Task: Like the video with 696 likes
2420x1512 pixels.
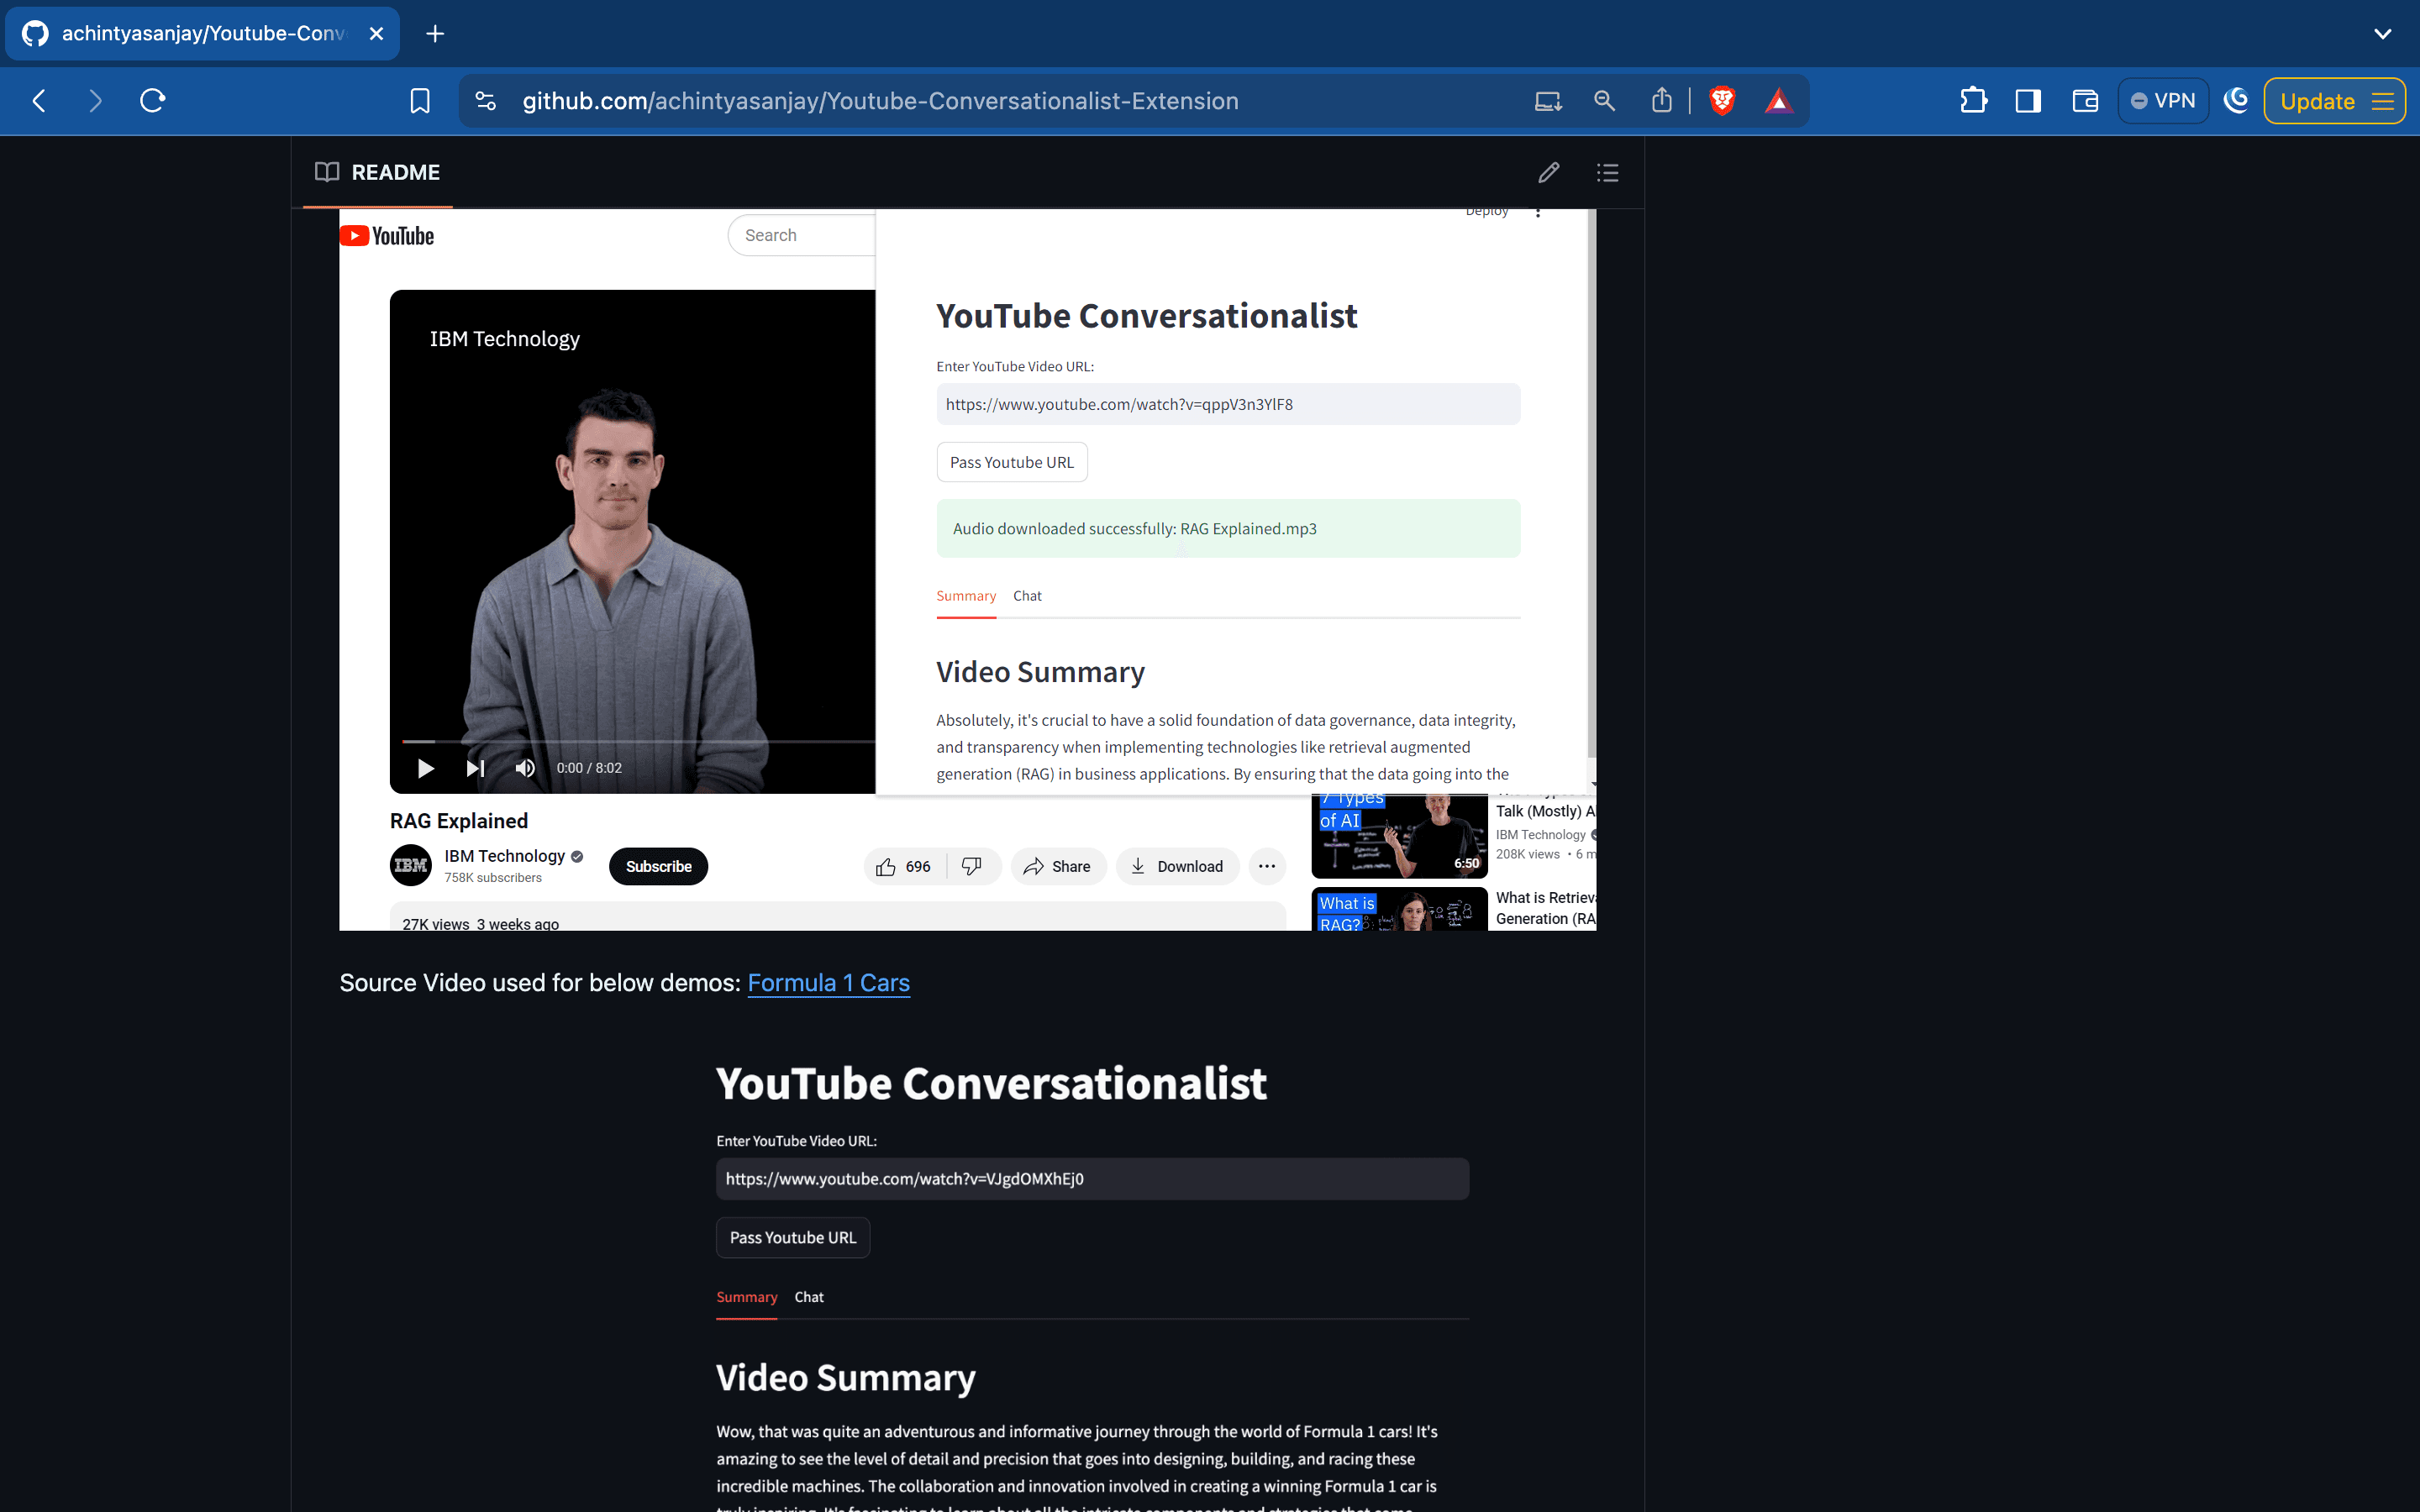Action: (904, 866)
